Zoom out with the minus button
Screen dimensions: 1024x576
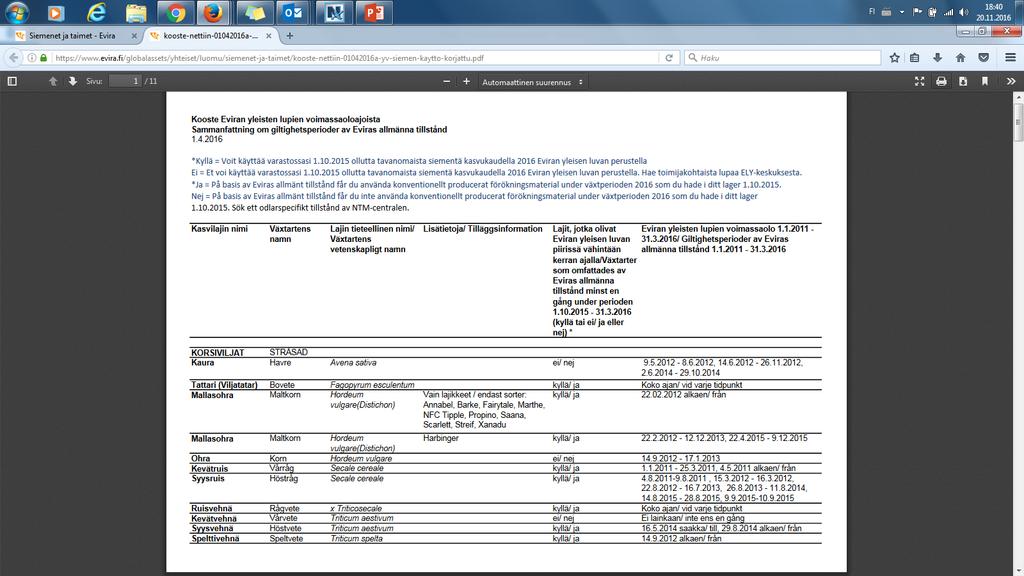447,82
